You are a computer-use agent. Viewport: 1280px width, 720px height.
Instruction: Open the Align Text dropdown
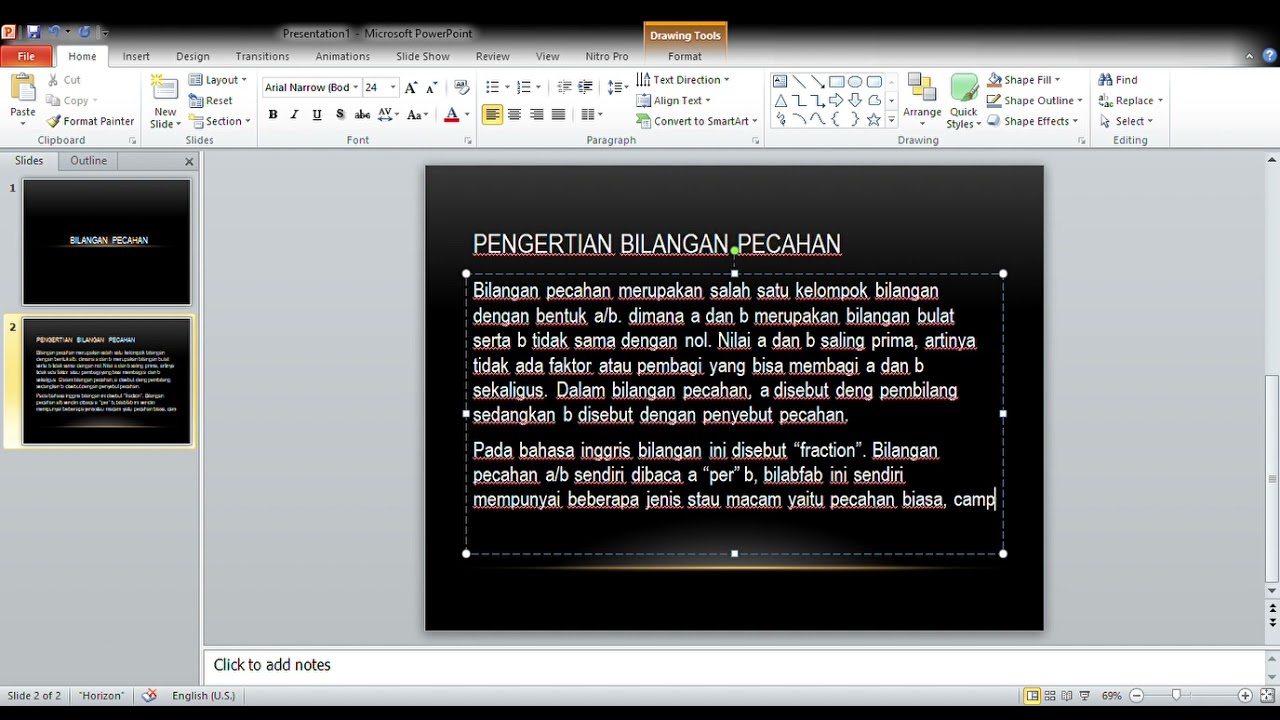(673, 101)
